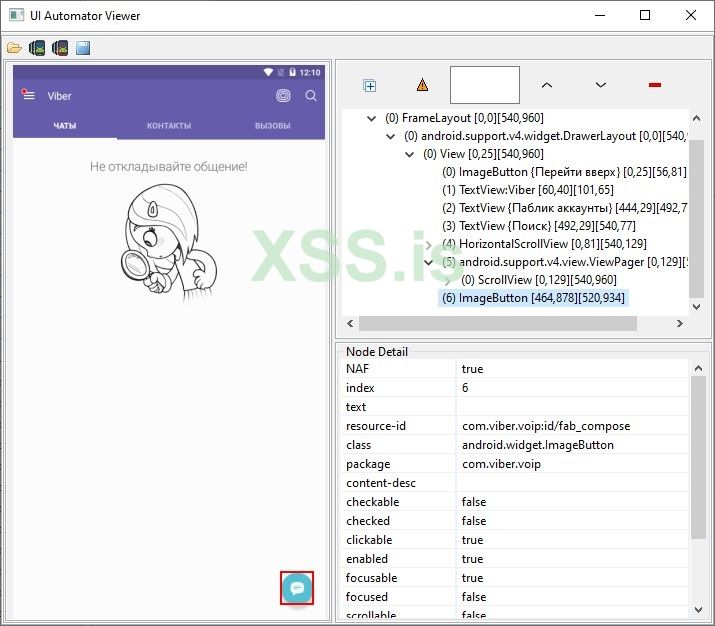The height and width of the screenshot is (626, 715).
Task: Click the Node Detail vertical scrollbar thumb
Action: (x=698, y=458)
